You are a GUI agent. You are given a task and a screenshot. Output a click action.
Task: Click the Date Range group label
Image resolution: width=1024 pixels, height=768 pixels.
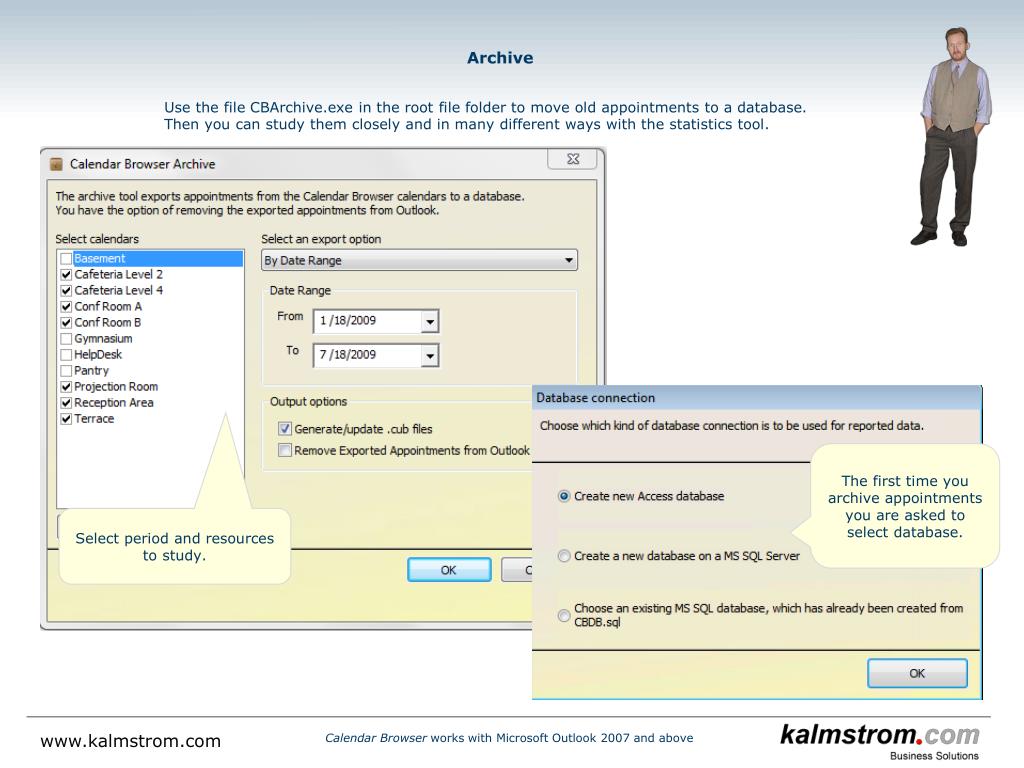point(300,291)
